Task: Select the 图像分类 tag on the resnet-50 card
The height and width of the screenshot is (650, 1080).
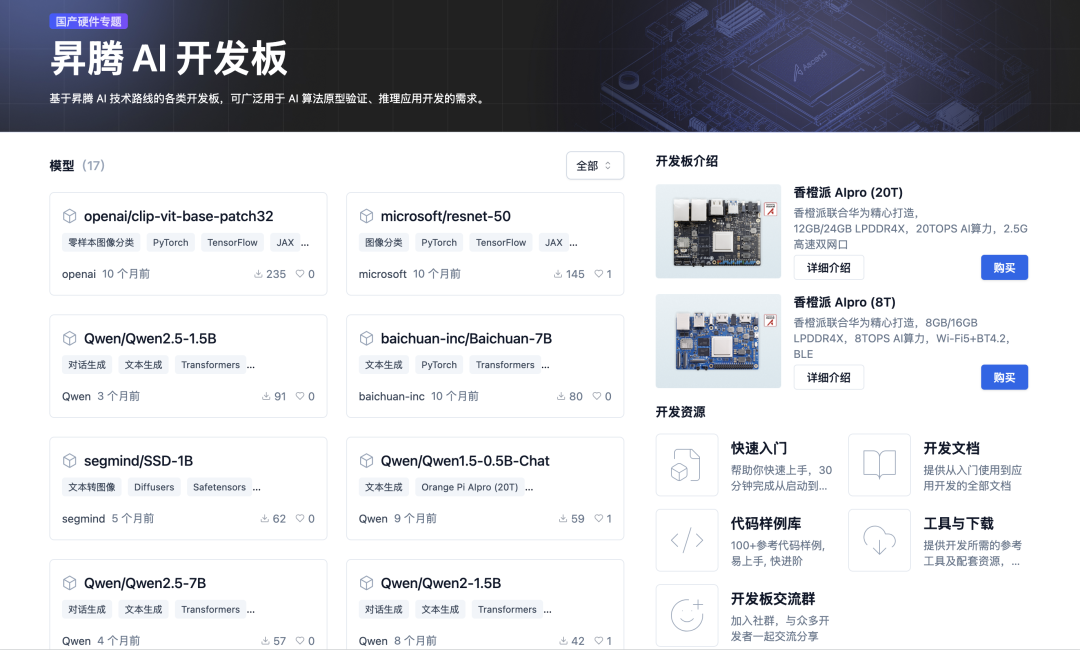Action: point(384,242)
